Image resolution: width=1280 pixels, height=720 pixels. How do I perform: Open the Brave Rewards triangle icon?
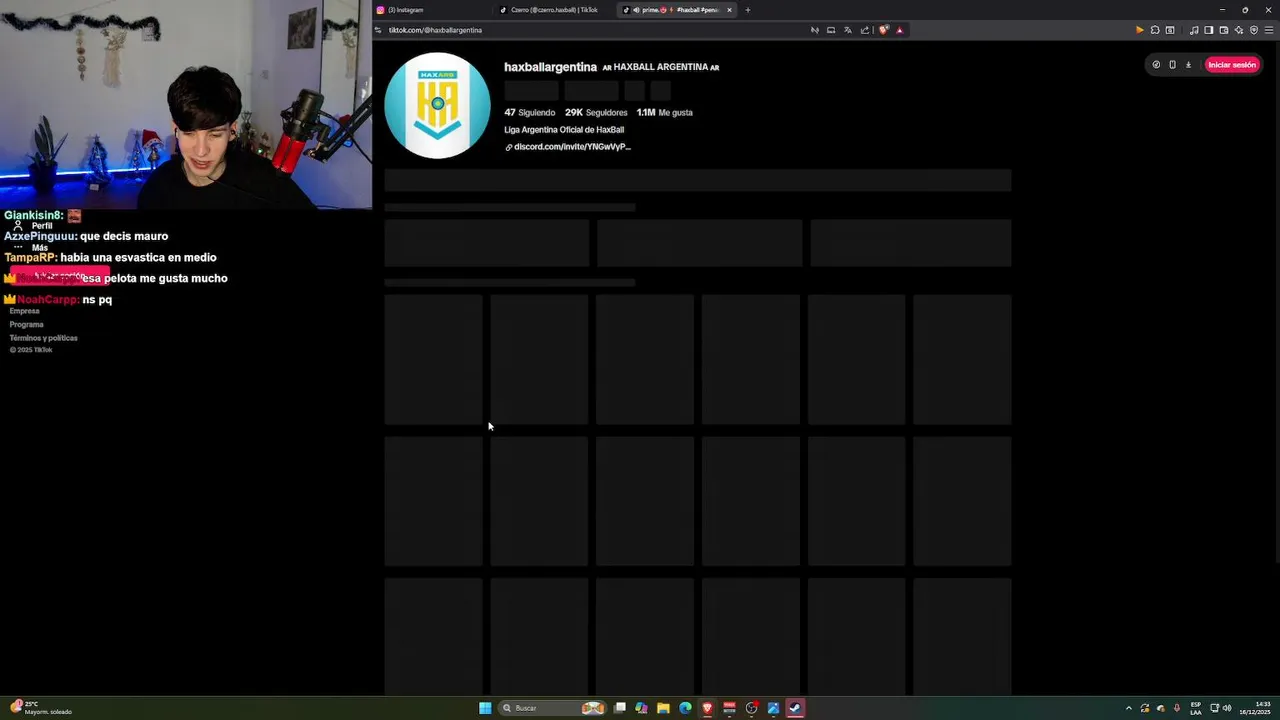click(899, 30)
